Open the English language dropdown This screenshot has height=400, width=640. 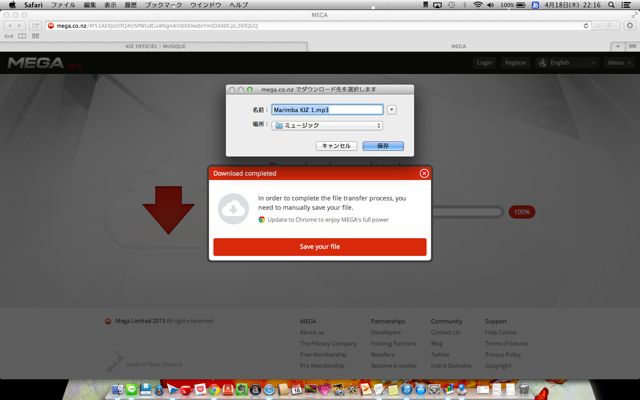click(568, 63)
